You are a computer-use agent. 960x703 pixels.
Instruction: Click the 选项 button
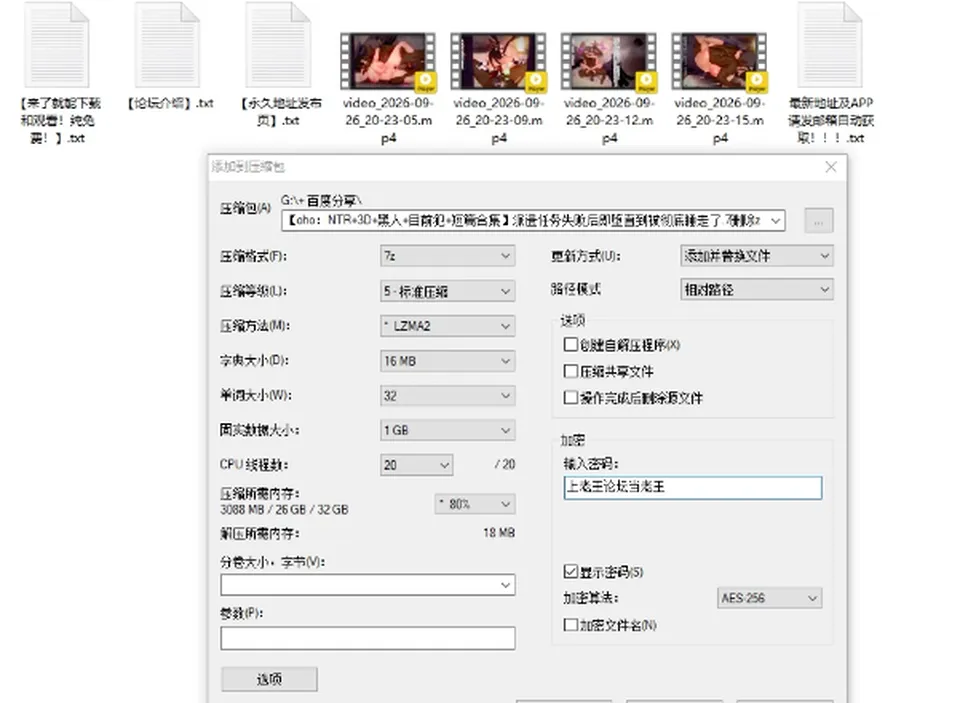tap(269, 679)
